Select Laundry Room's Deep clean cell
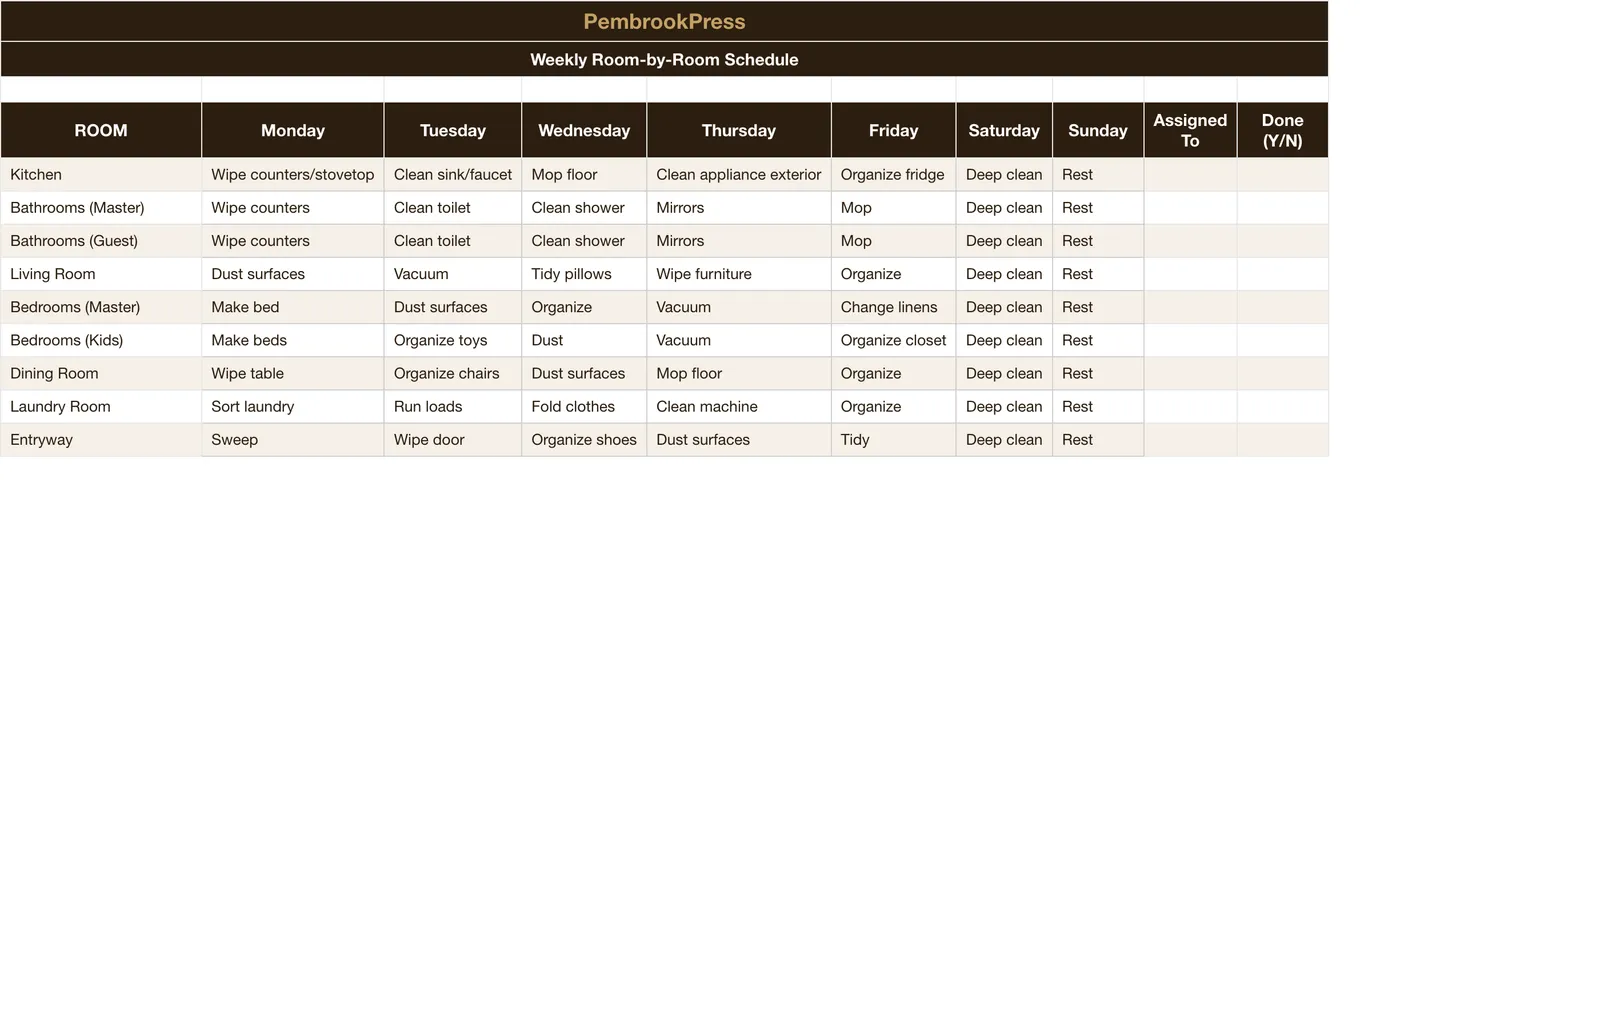 (1004, 405)
